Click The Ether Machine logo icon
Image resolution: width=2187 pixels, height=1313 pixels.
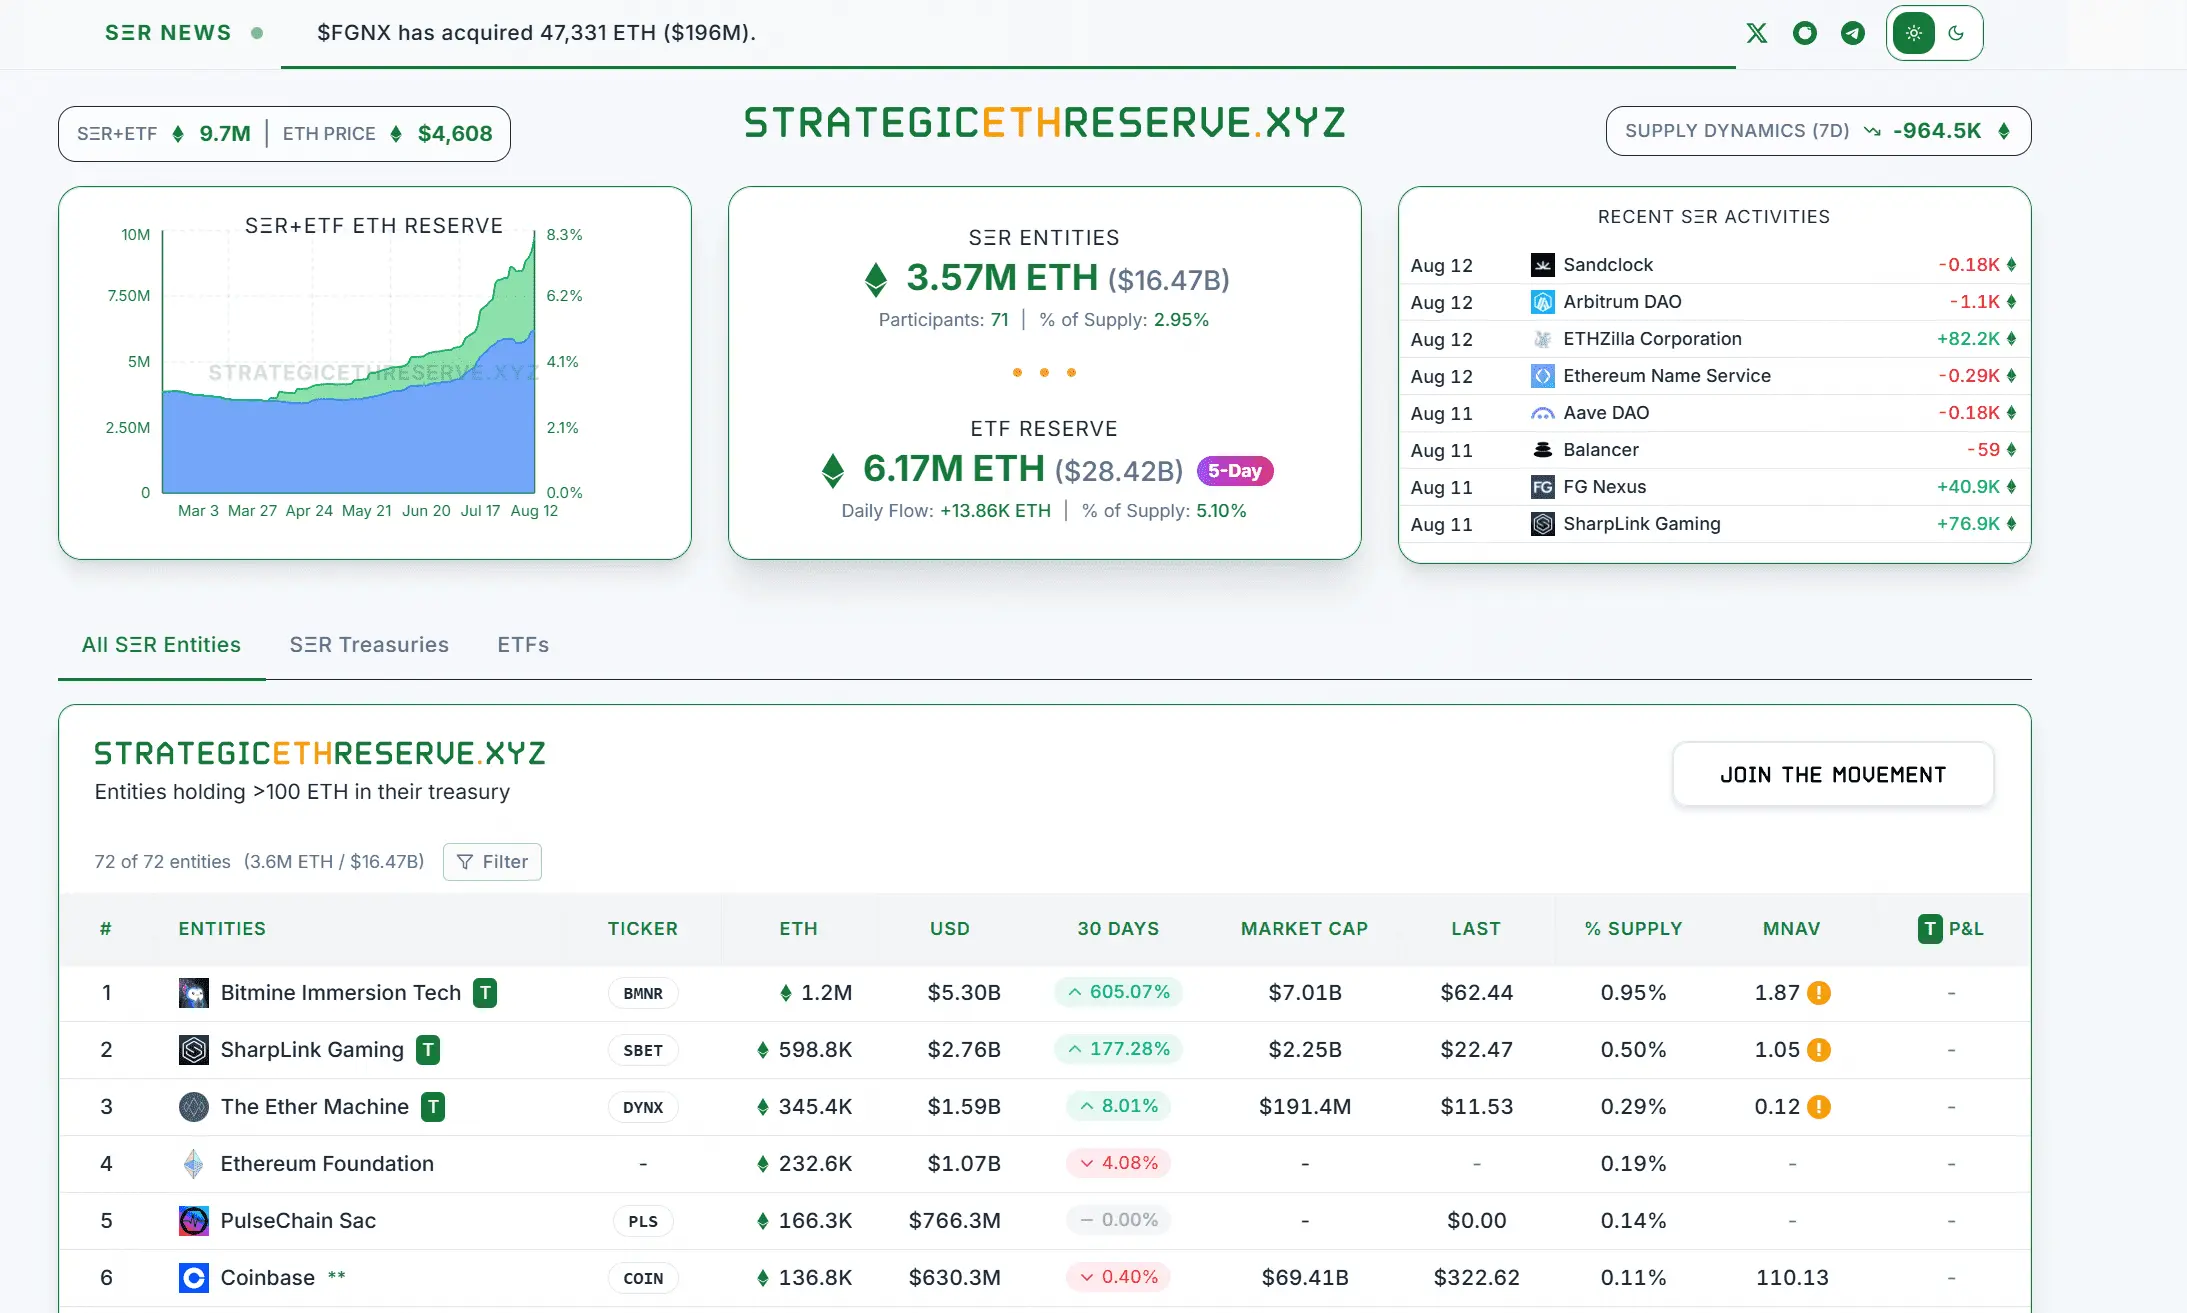194,1107
